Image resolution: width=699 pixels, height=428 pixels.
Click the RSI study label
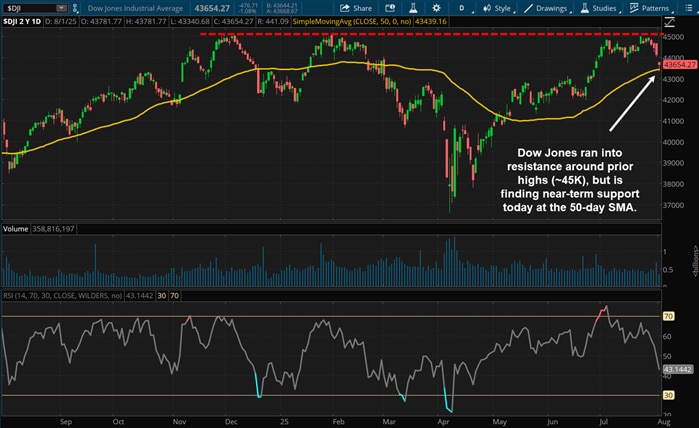[62, 296]
